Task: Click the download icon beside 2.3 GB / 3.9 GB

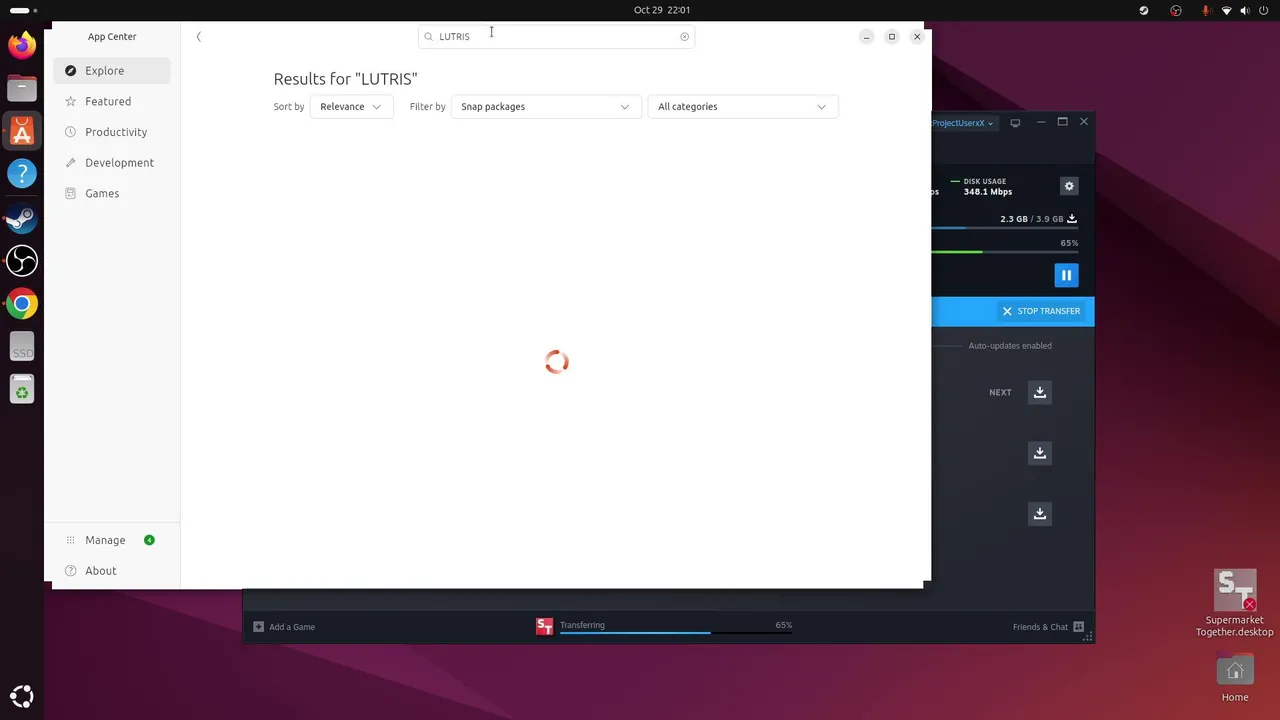Action: pos(1072,219)
